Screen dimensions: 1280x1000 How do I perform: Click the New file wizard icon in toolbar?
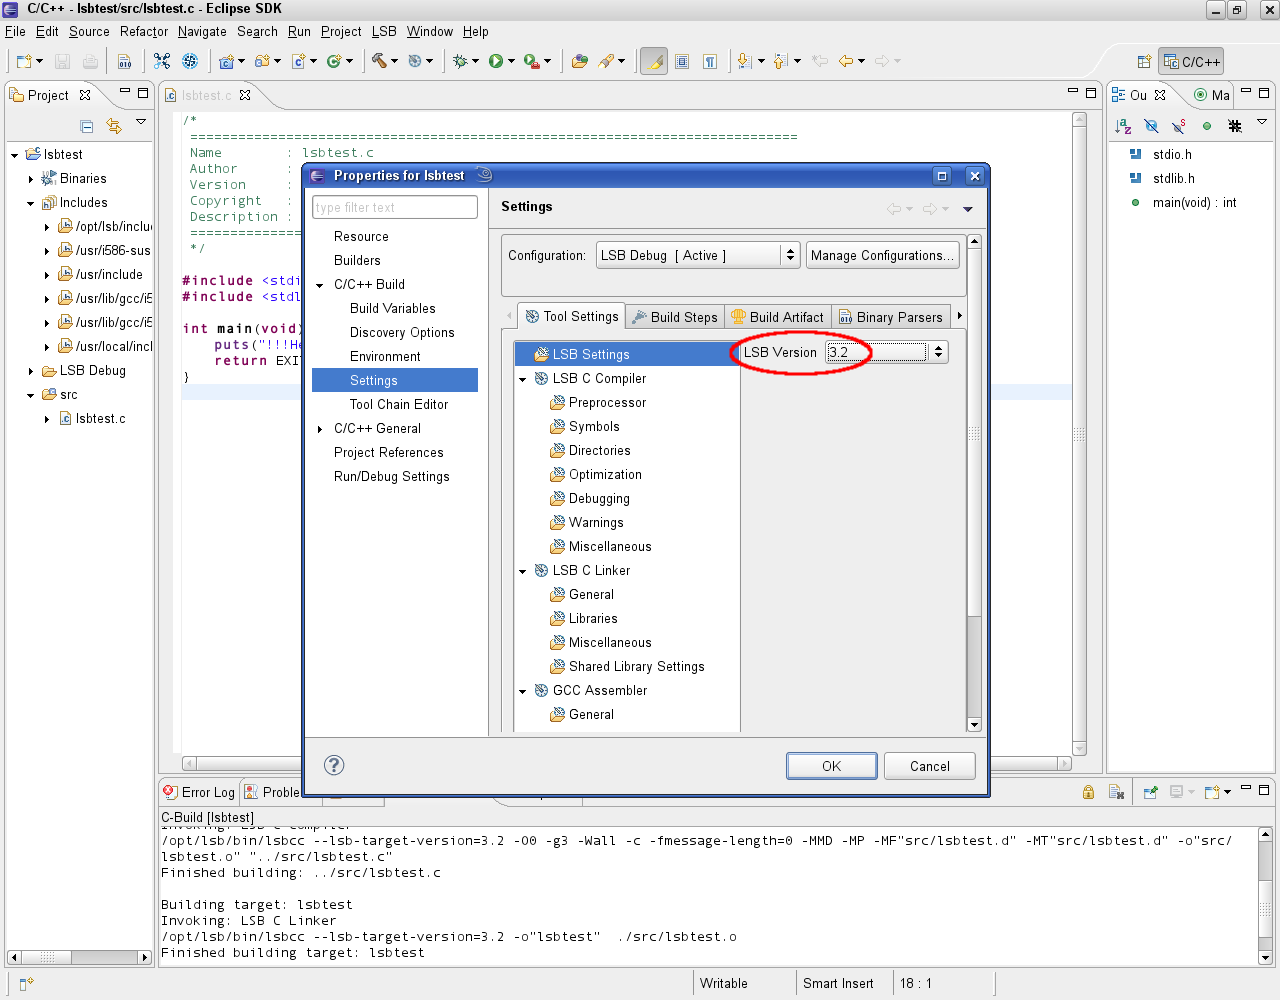pyautogui.click(x=24, y=61)
